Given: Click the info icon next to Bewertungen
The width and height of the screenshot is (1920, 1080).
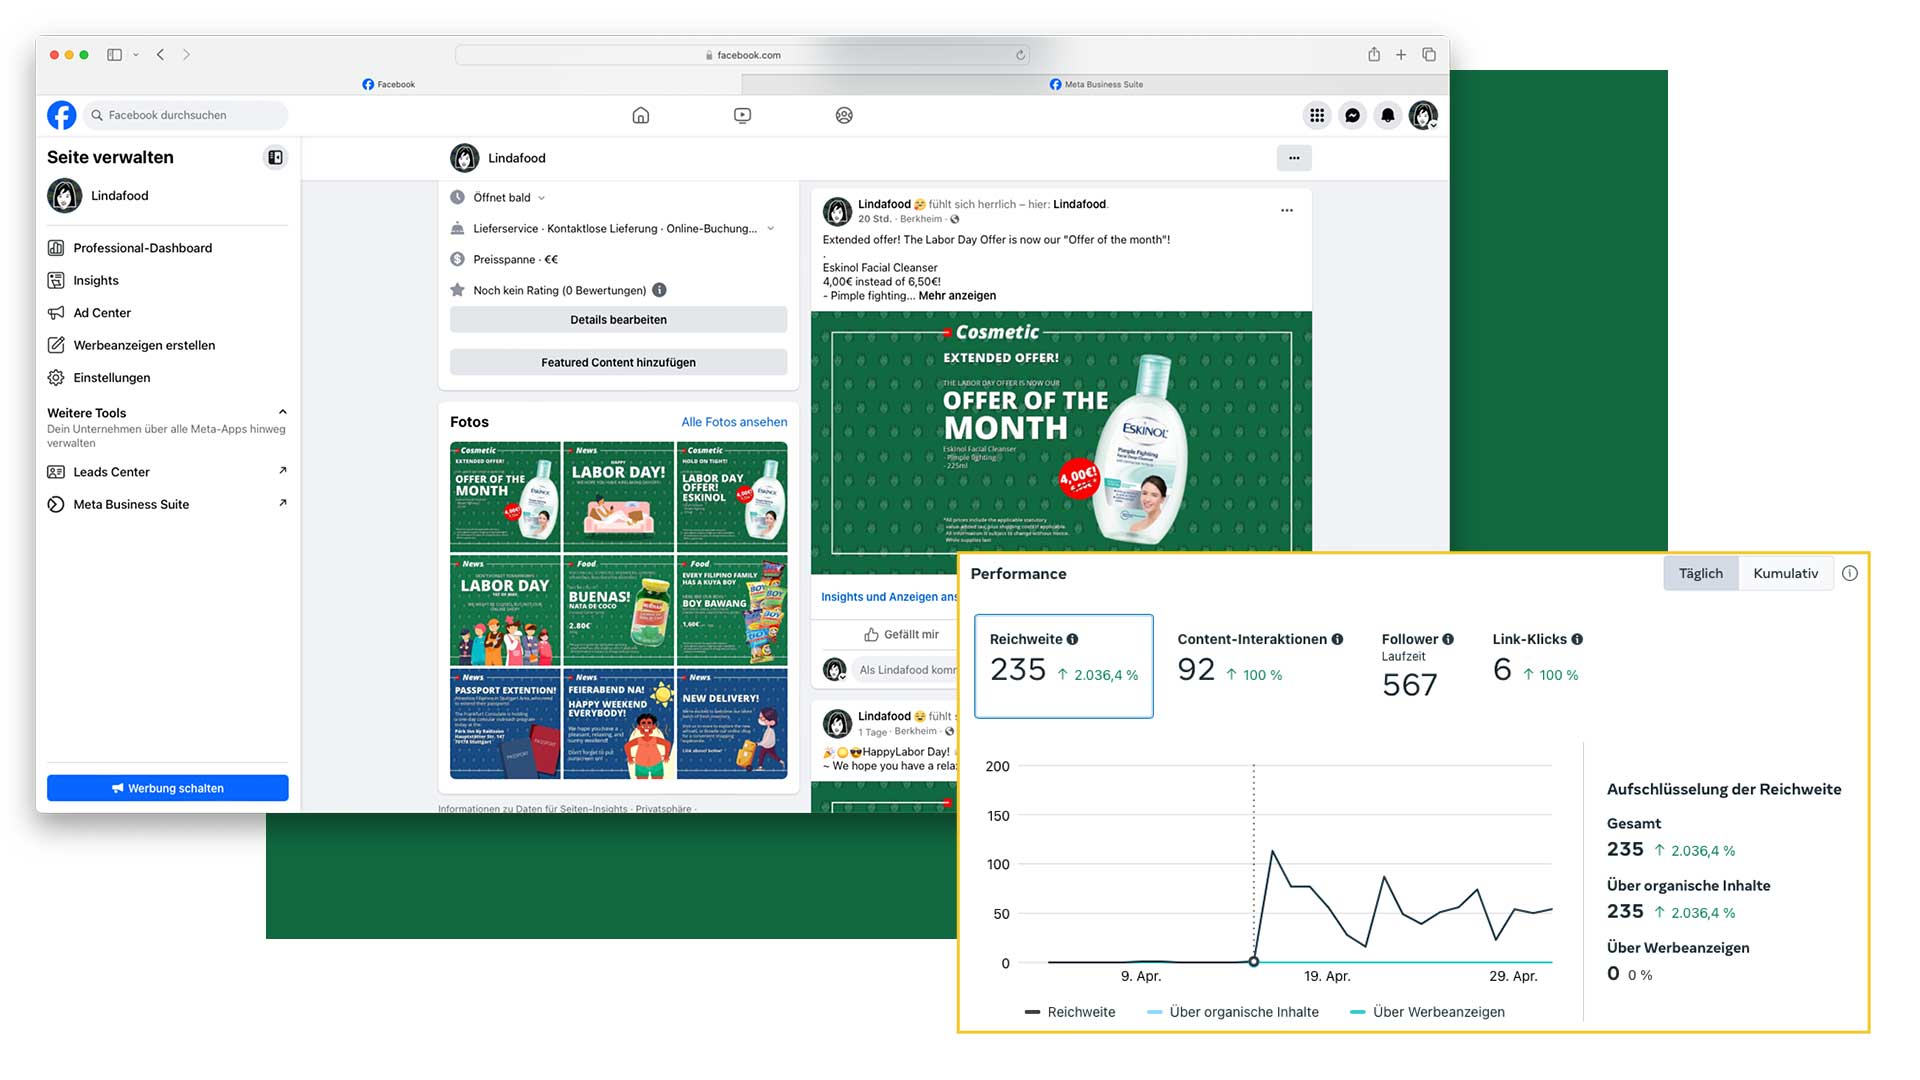Looking at the screenshot, I should coord(659,290).
